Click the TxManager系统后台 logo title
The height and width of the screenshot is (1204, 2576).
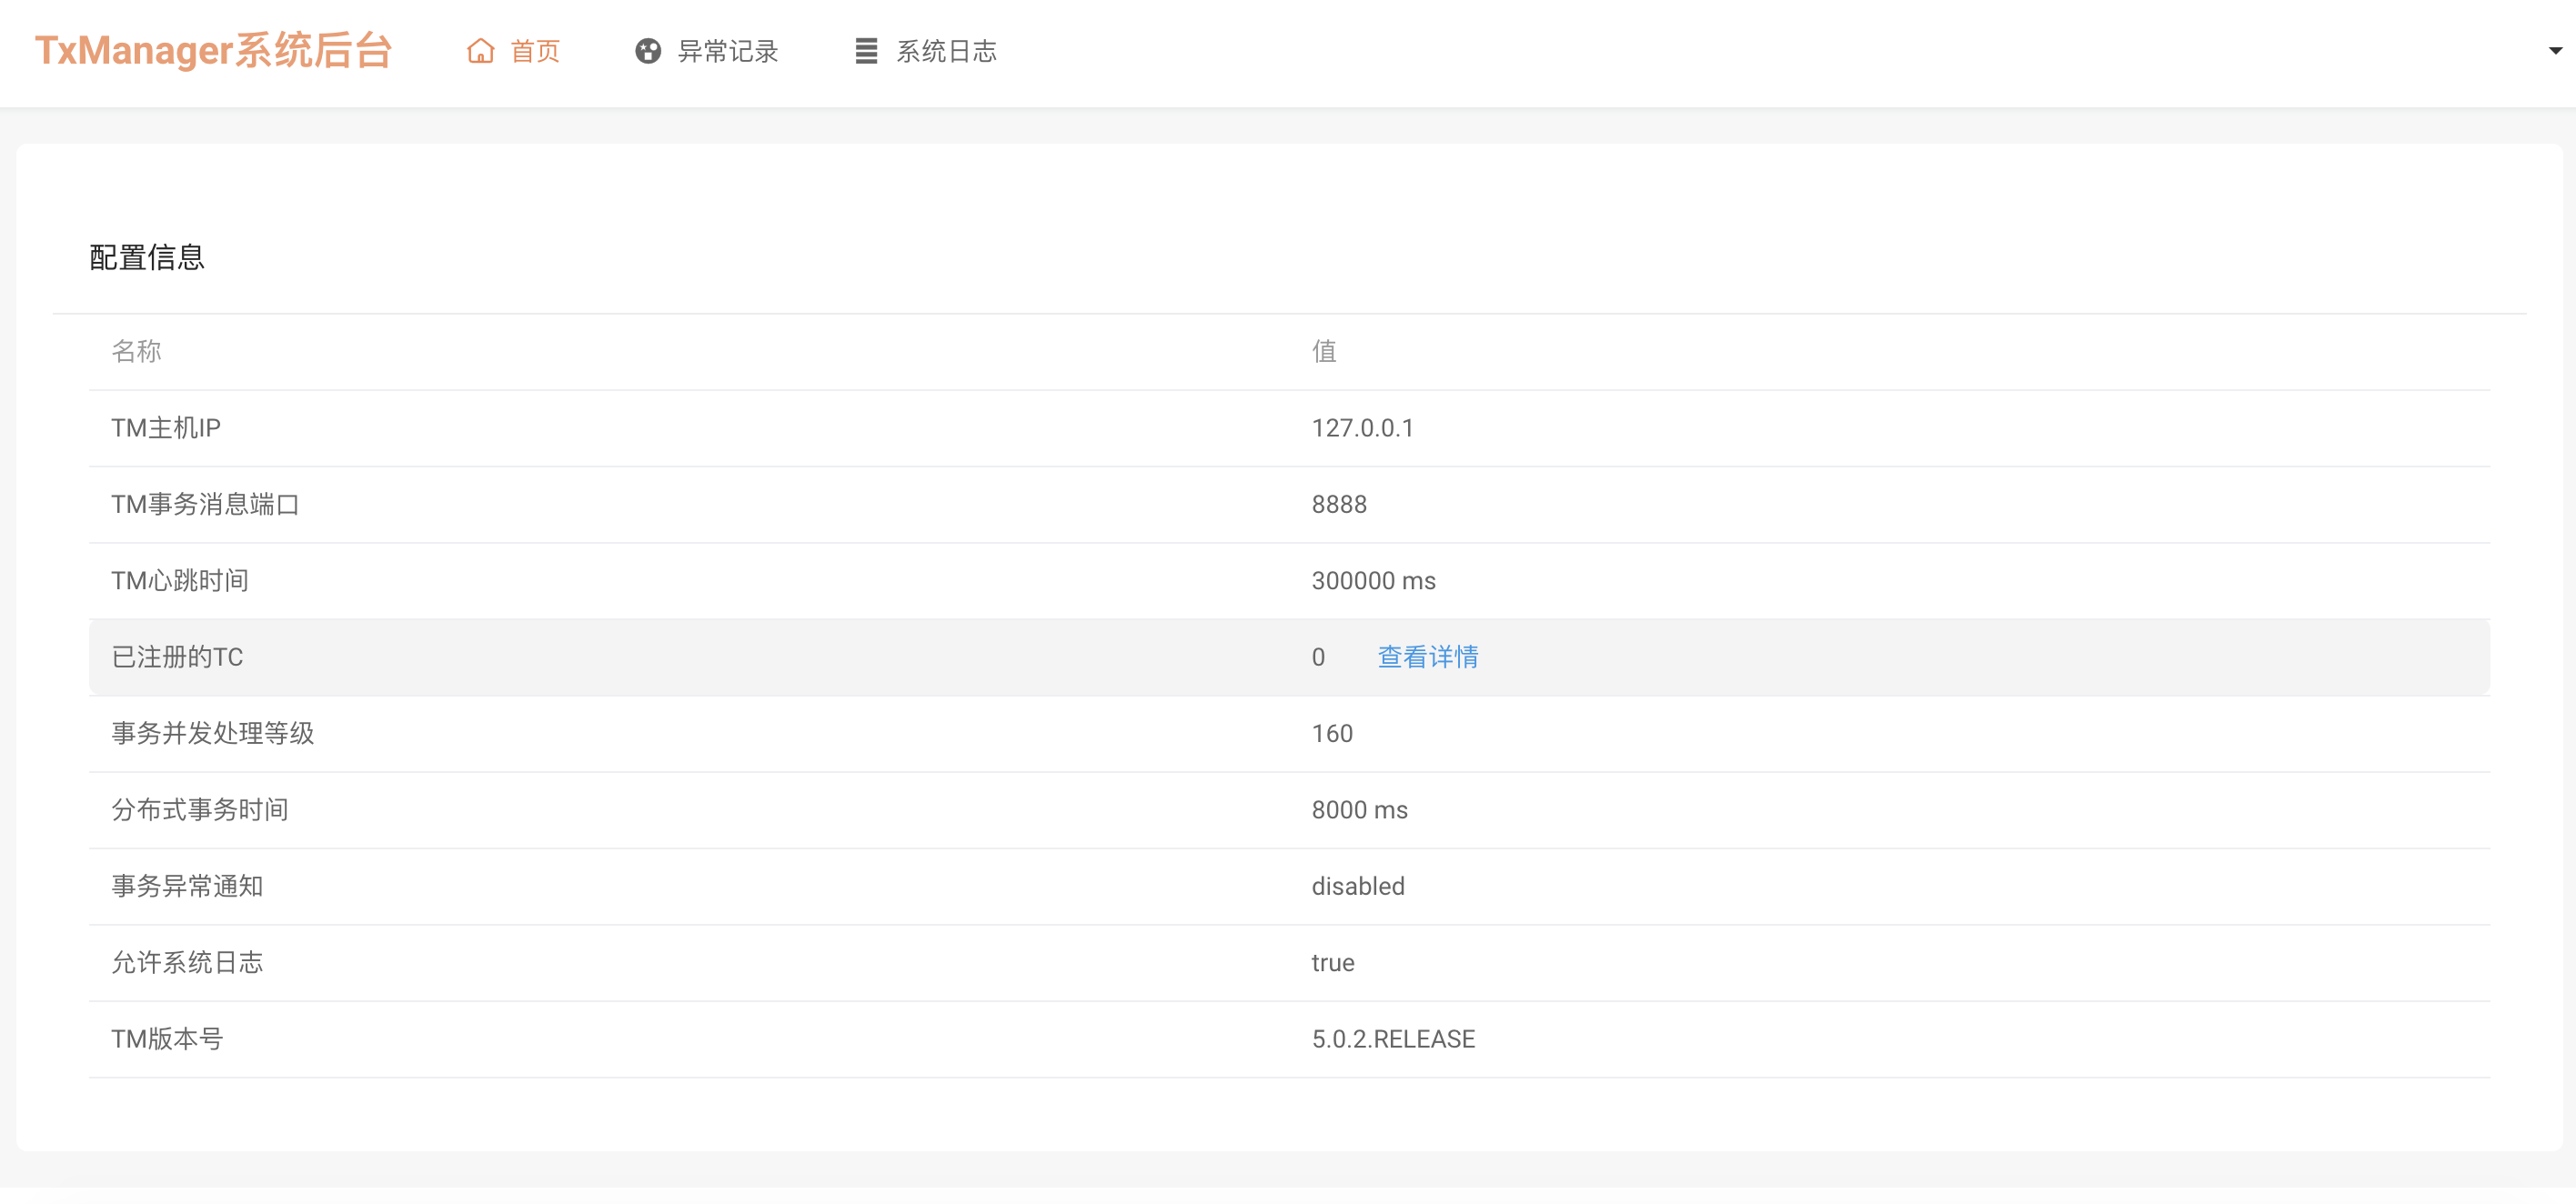(213, 51)
